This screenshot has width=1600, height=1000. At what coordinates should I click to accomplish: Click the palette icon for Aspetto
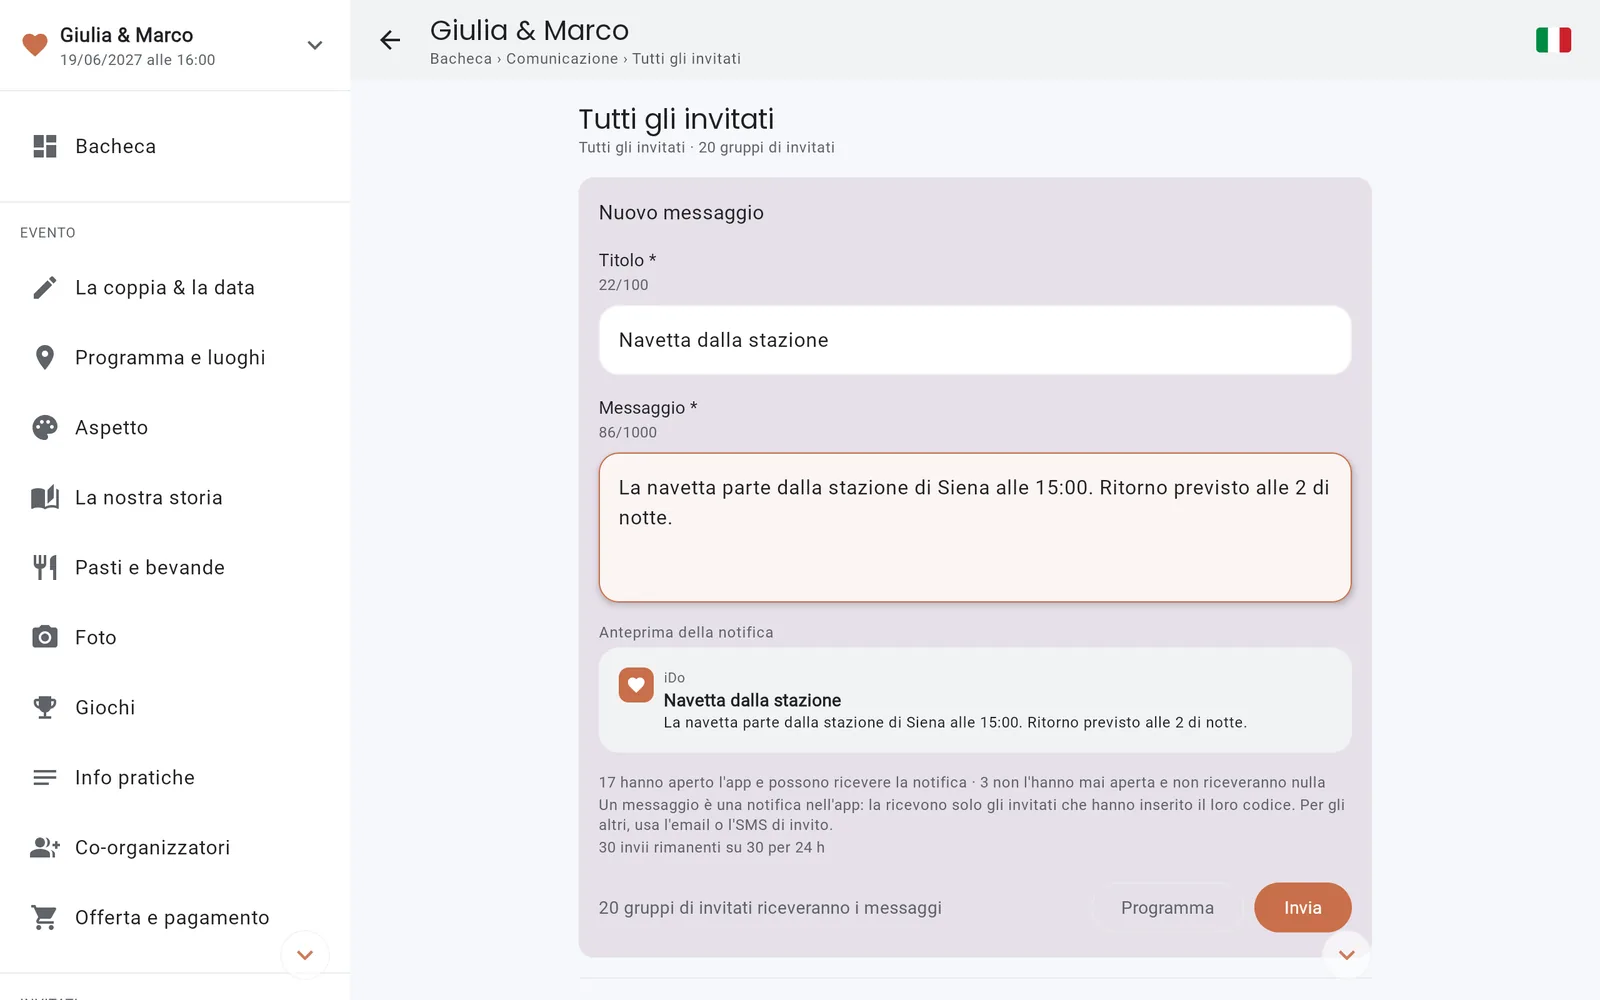point(45,428)
